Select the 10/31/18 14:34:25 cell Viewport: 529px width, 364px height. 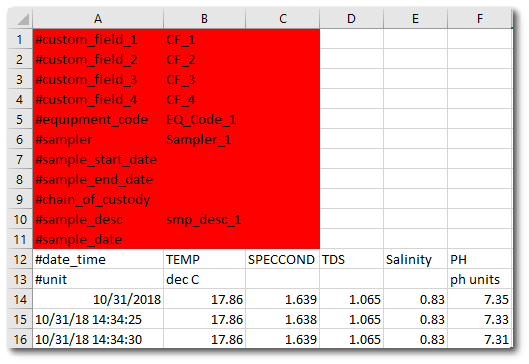[98, 319]
